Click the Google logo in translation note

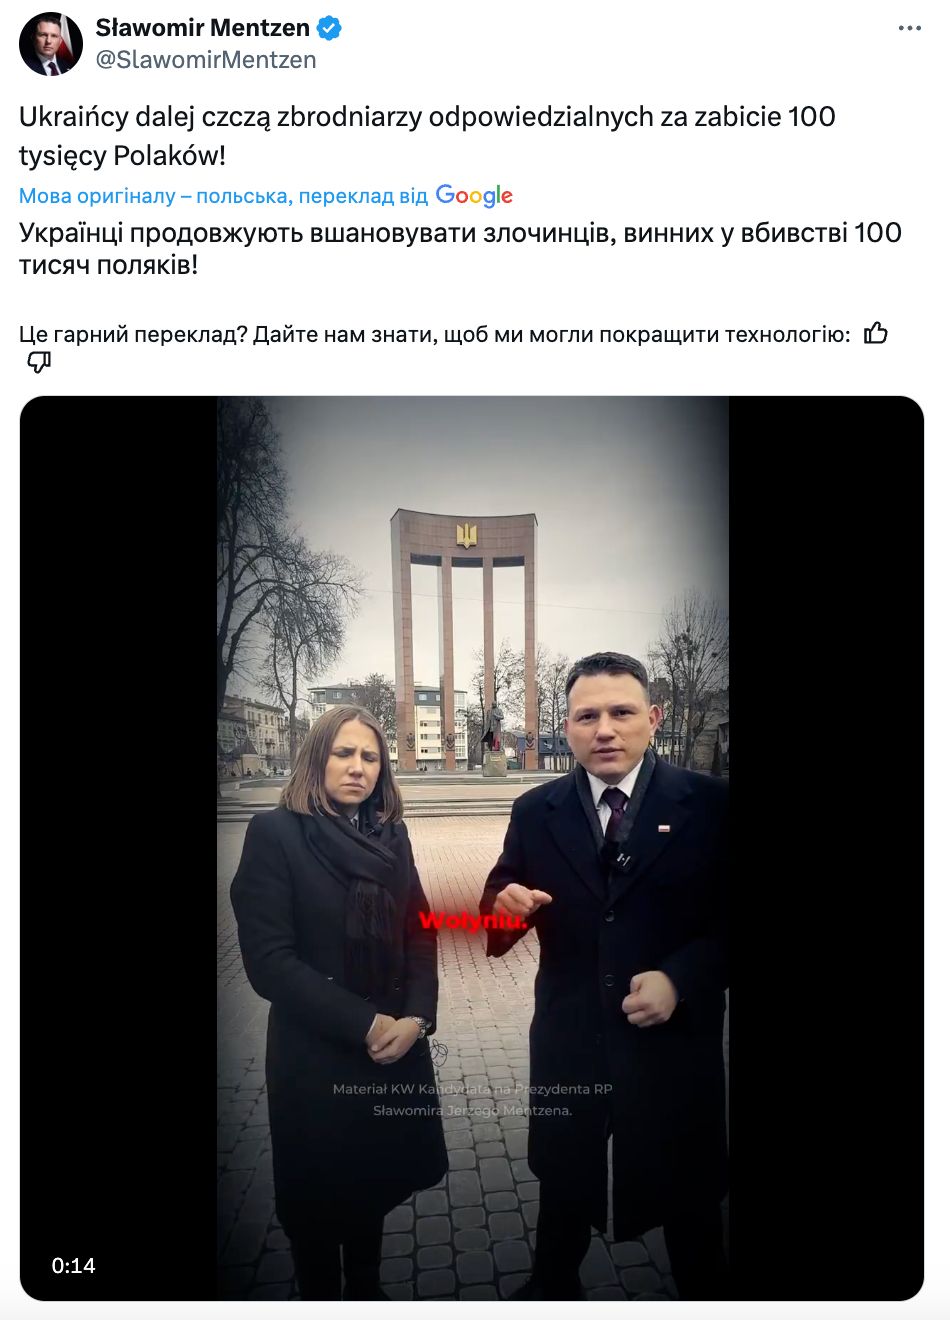474,196
